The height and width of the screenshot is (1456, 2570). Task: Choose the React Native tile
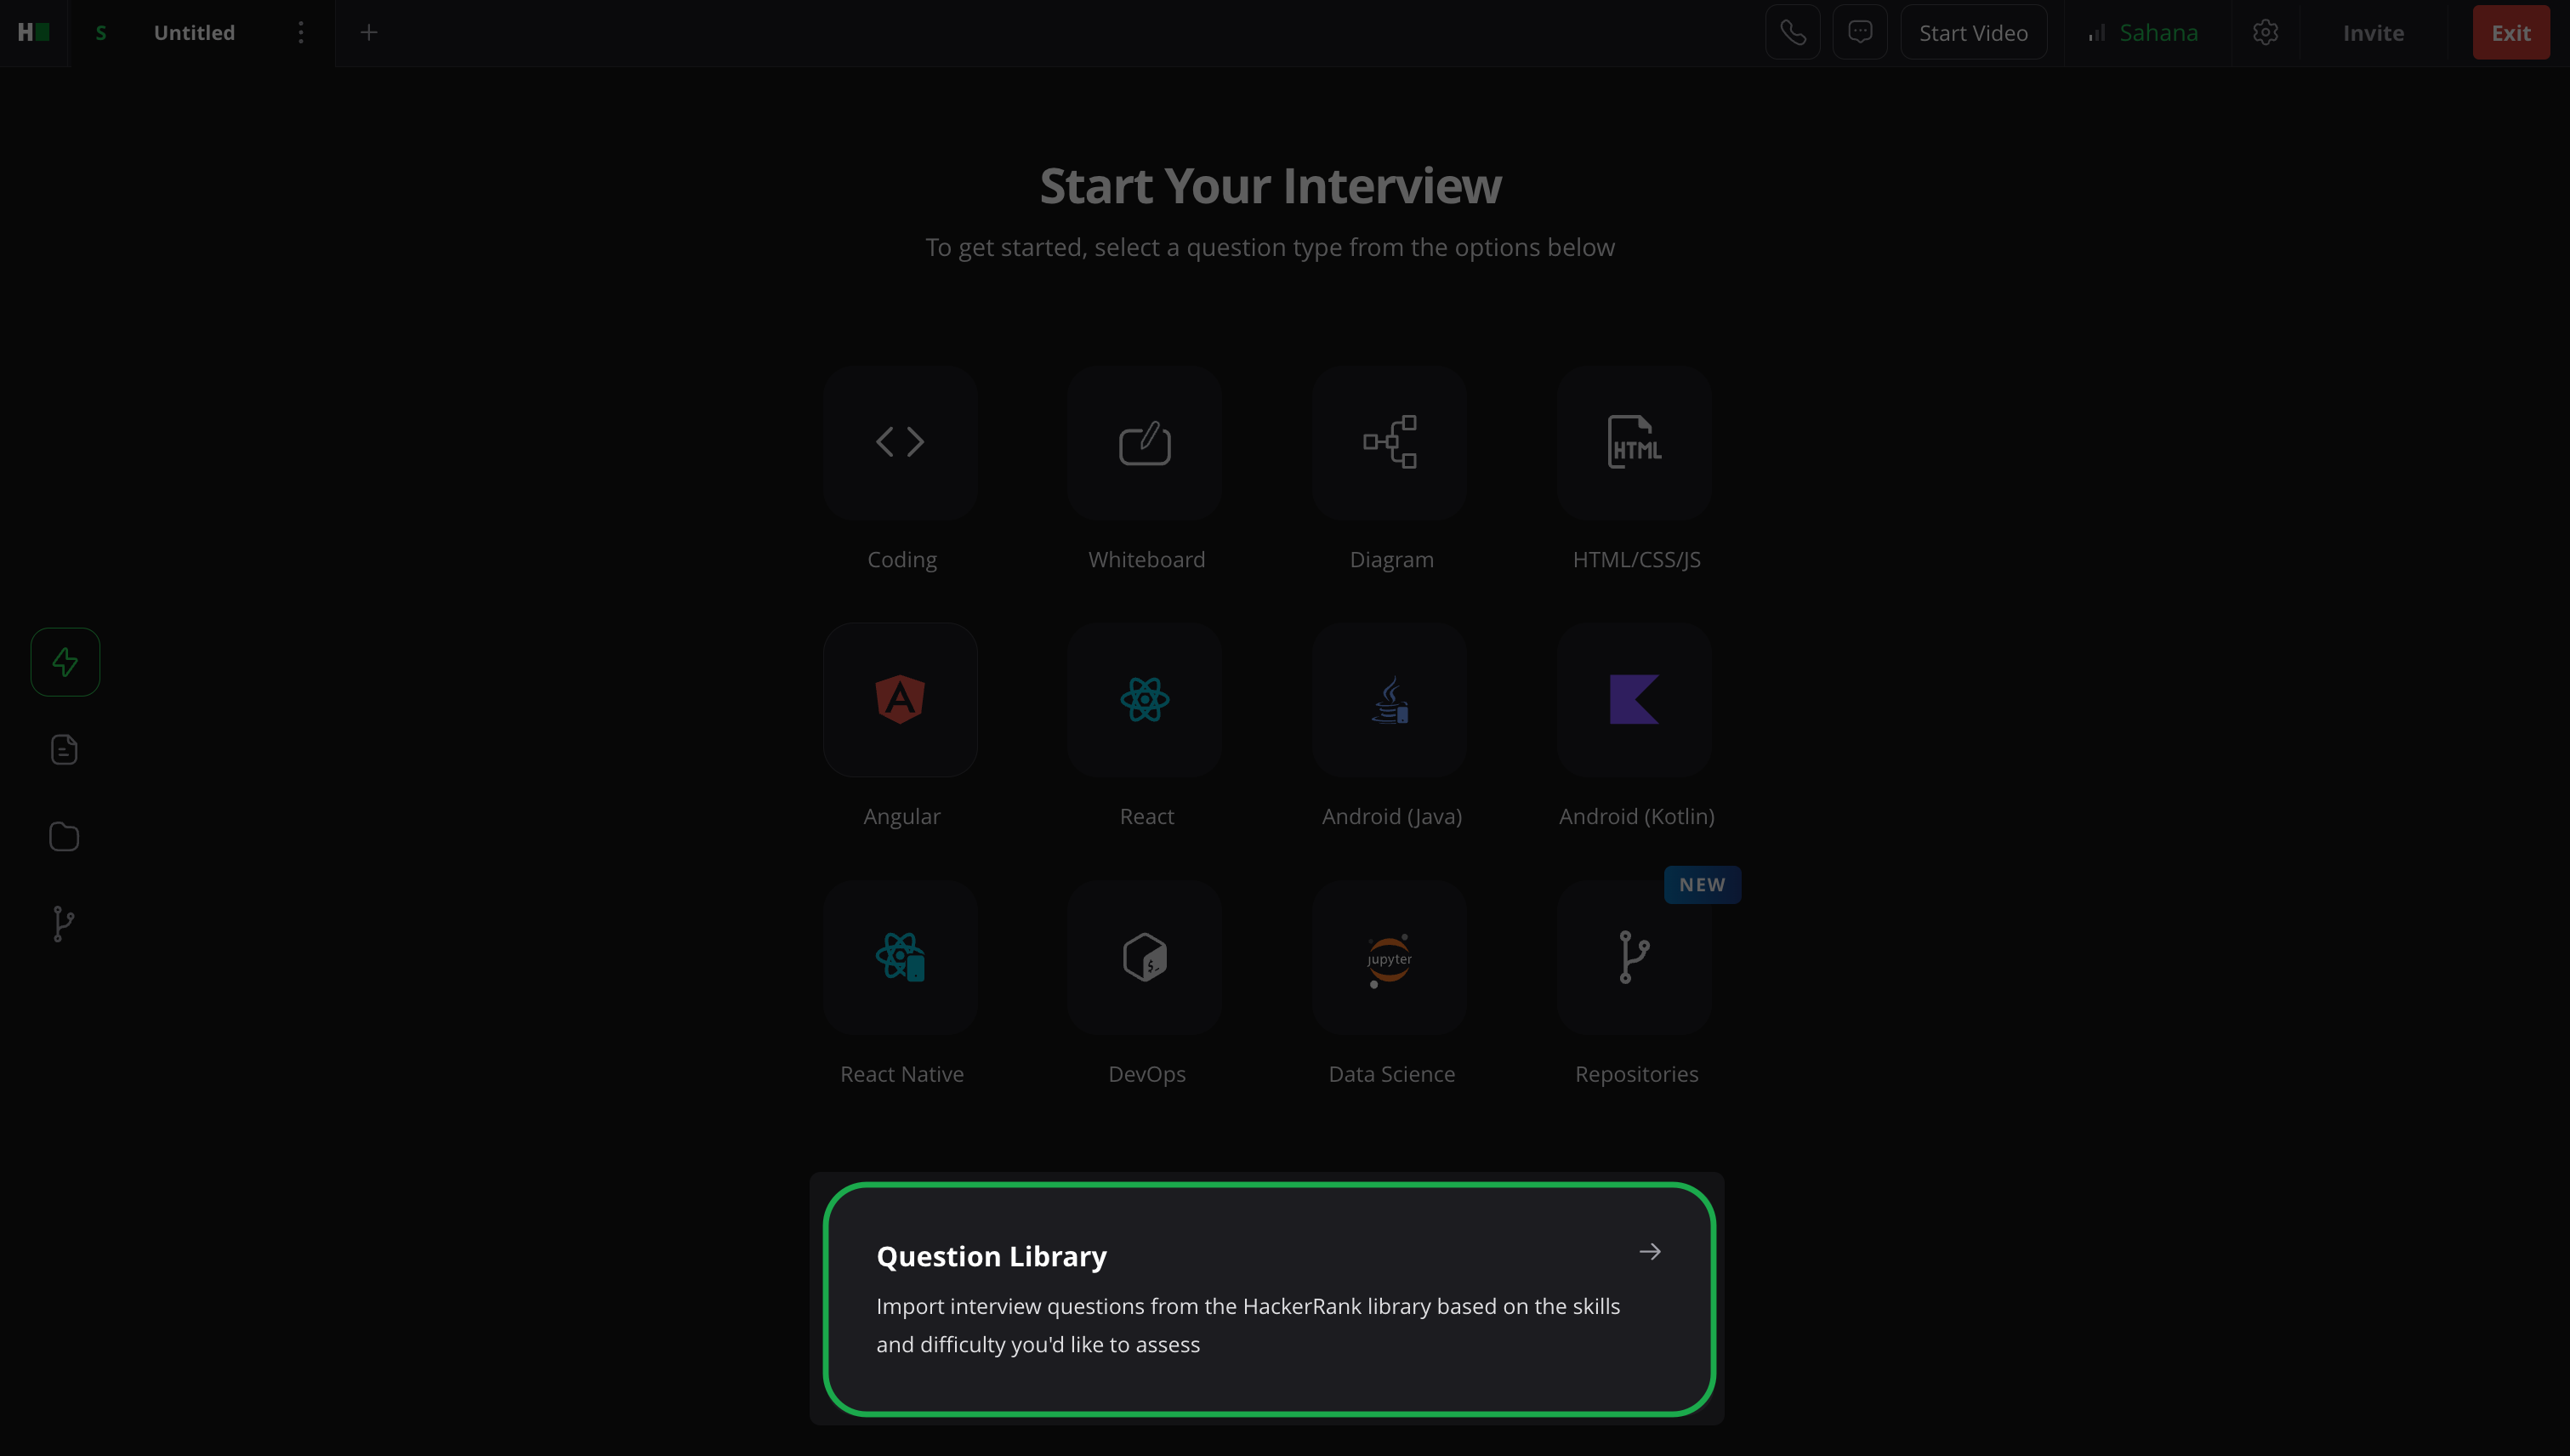900,957
